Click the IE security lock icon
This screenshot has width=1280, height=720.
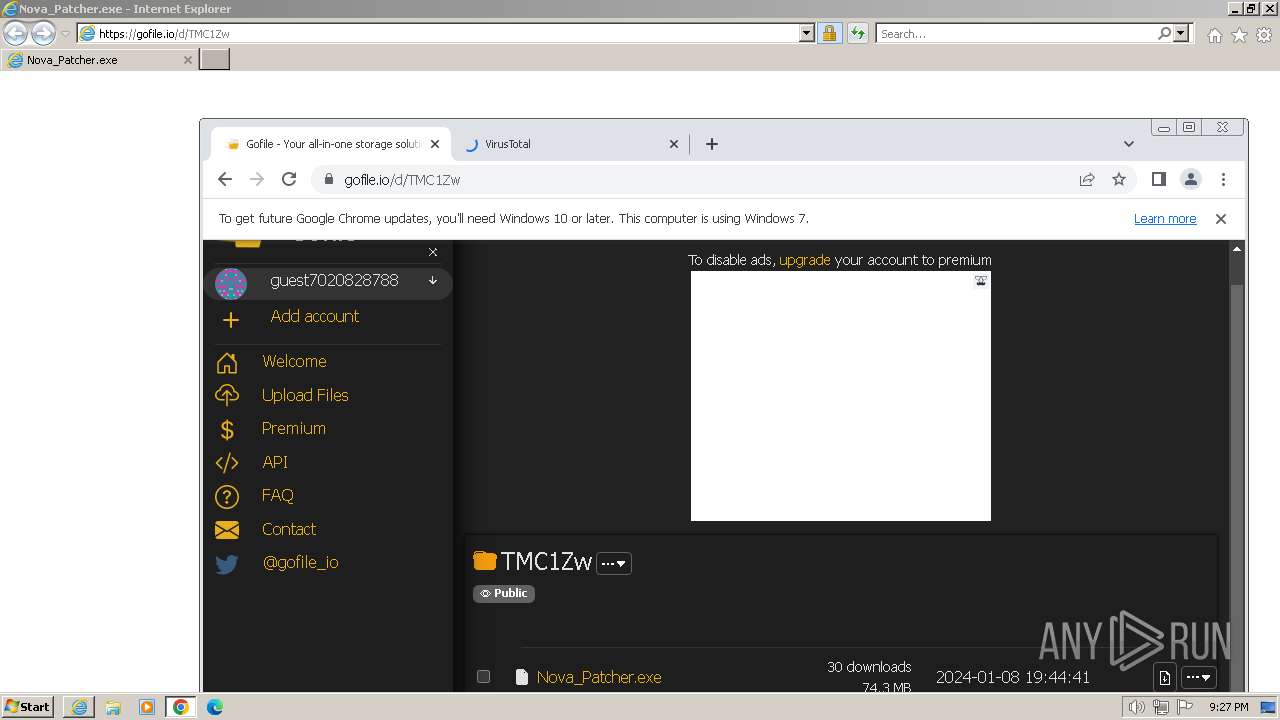(x=829, y=33)
